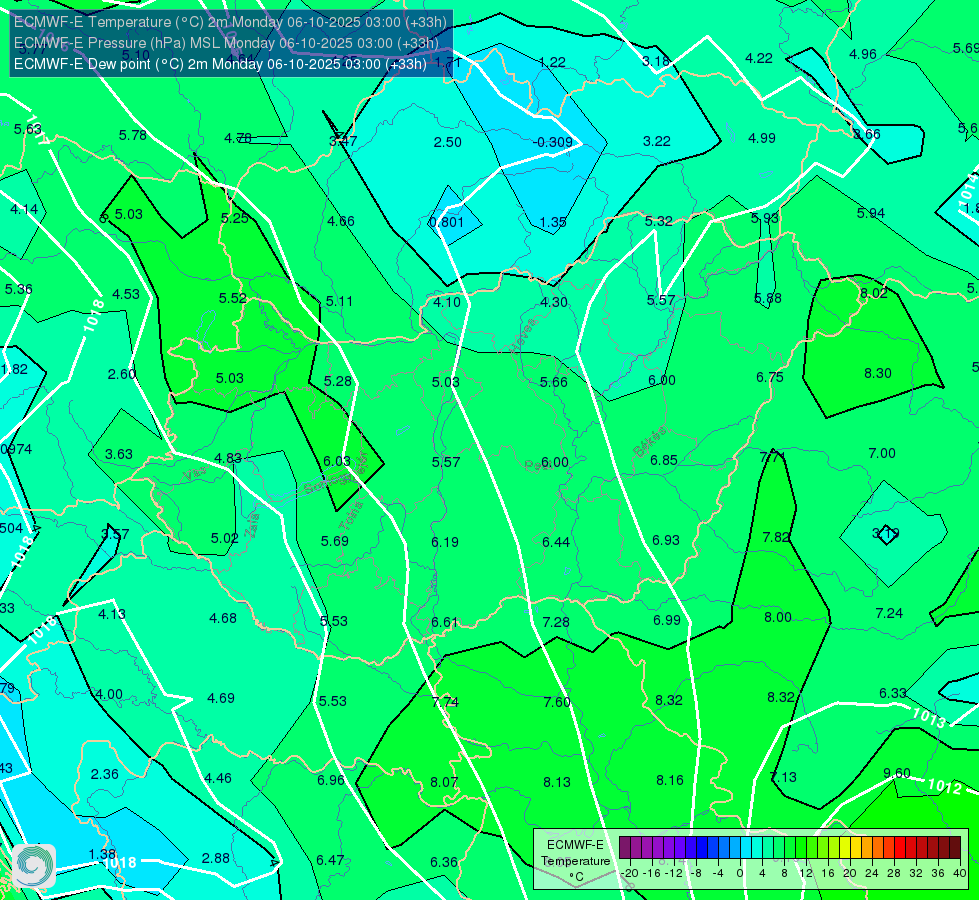Image resolution: width=979 pixels, height=900 pixels.
Task: Click the 1013 isobar label
Action: coord(928,716)
